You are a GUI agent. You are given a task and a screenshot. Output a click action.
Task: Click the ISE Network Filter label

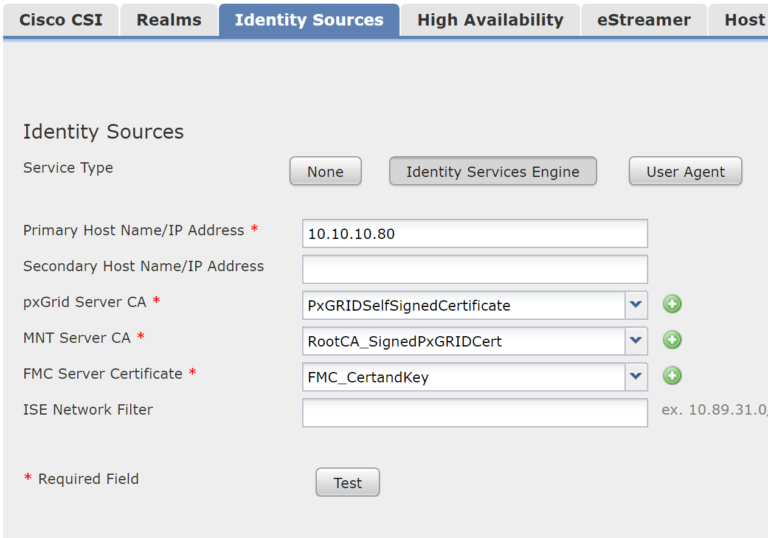(x=88, y=409)
